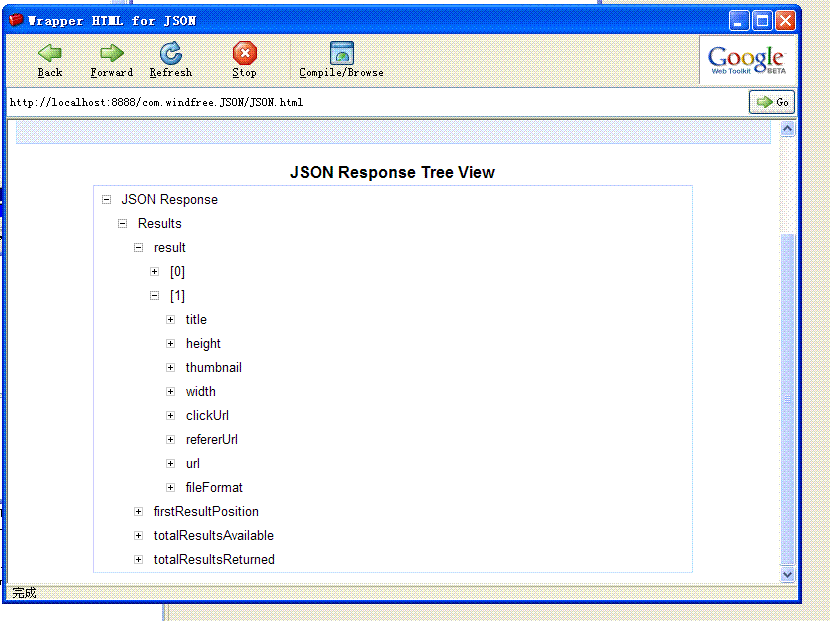Expand the refererUrl node
830x621 pixels.
170,439
